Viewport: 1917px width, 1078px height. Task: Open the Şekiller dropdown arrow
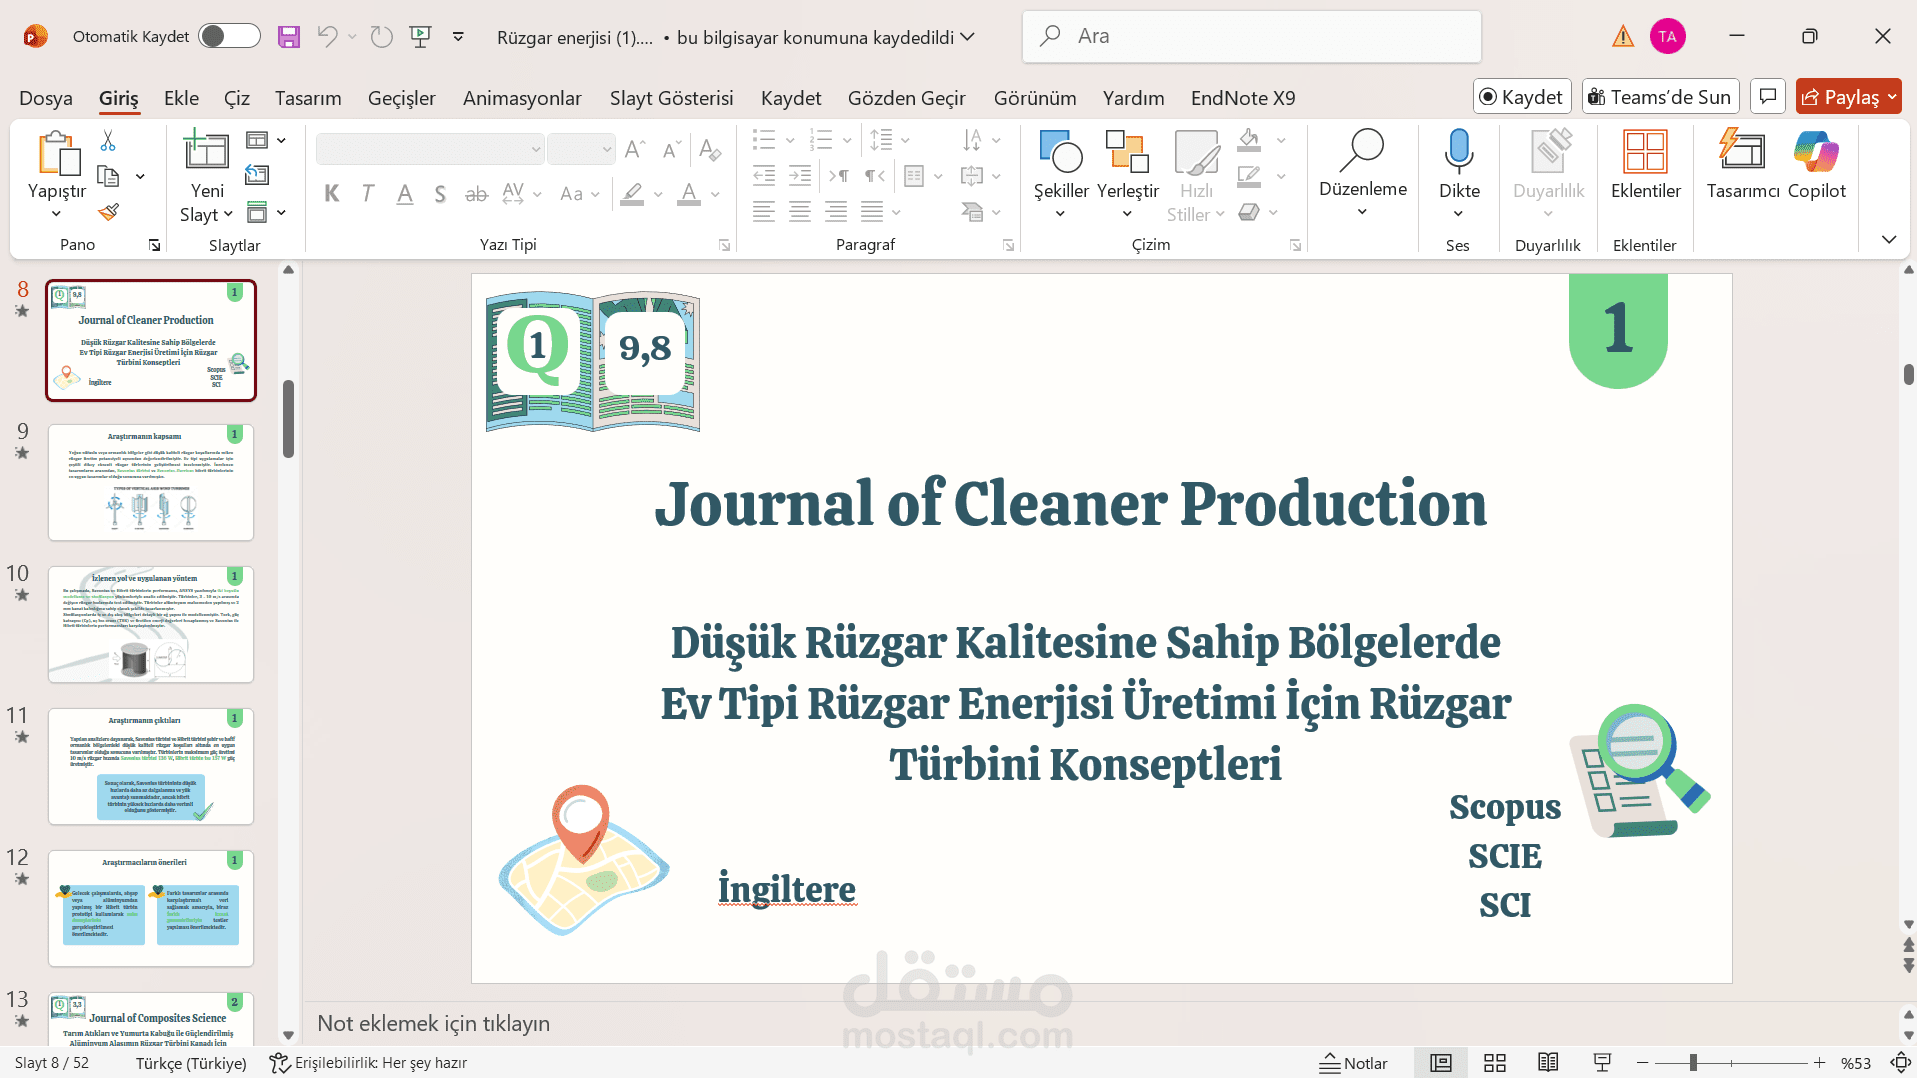tap(1060, 214)
